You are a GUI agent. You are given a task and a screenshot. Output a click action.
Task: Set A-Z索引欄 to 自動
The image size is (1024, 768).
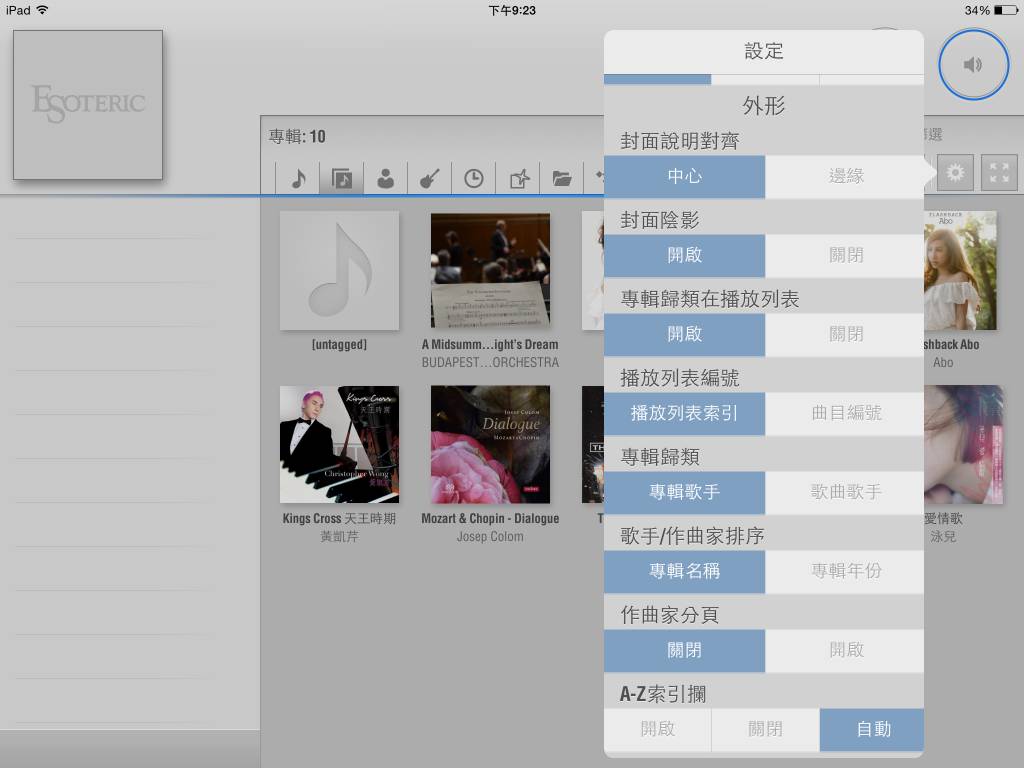point(871,729)
